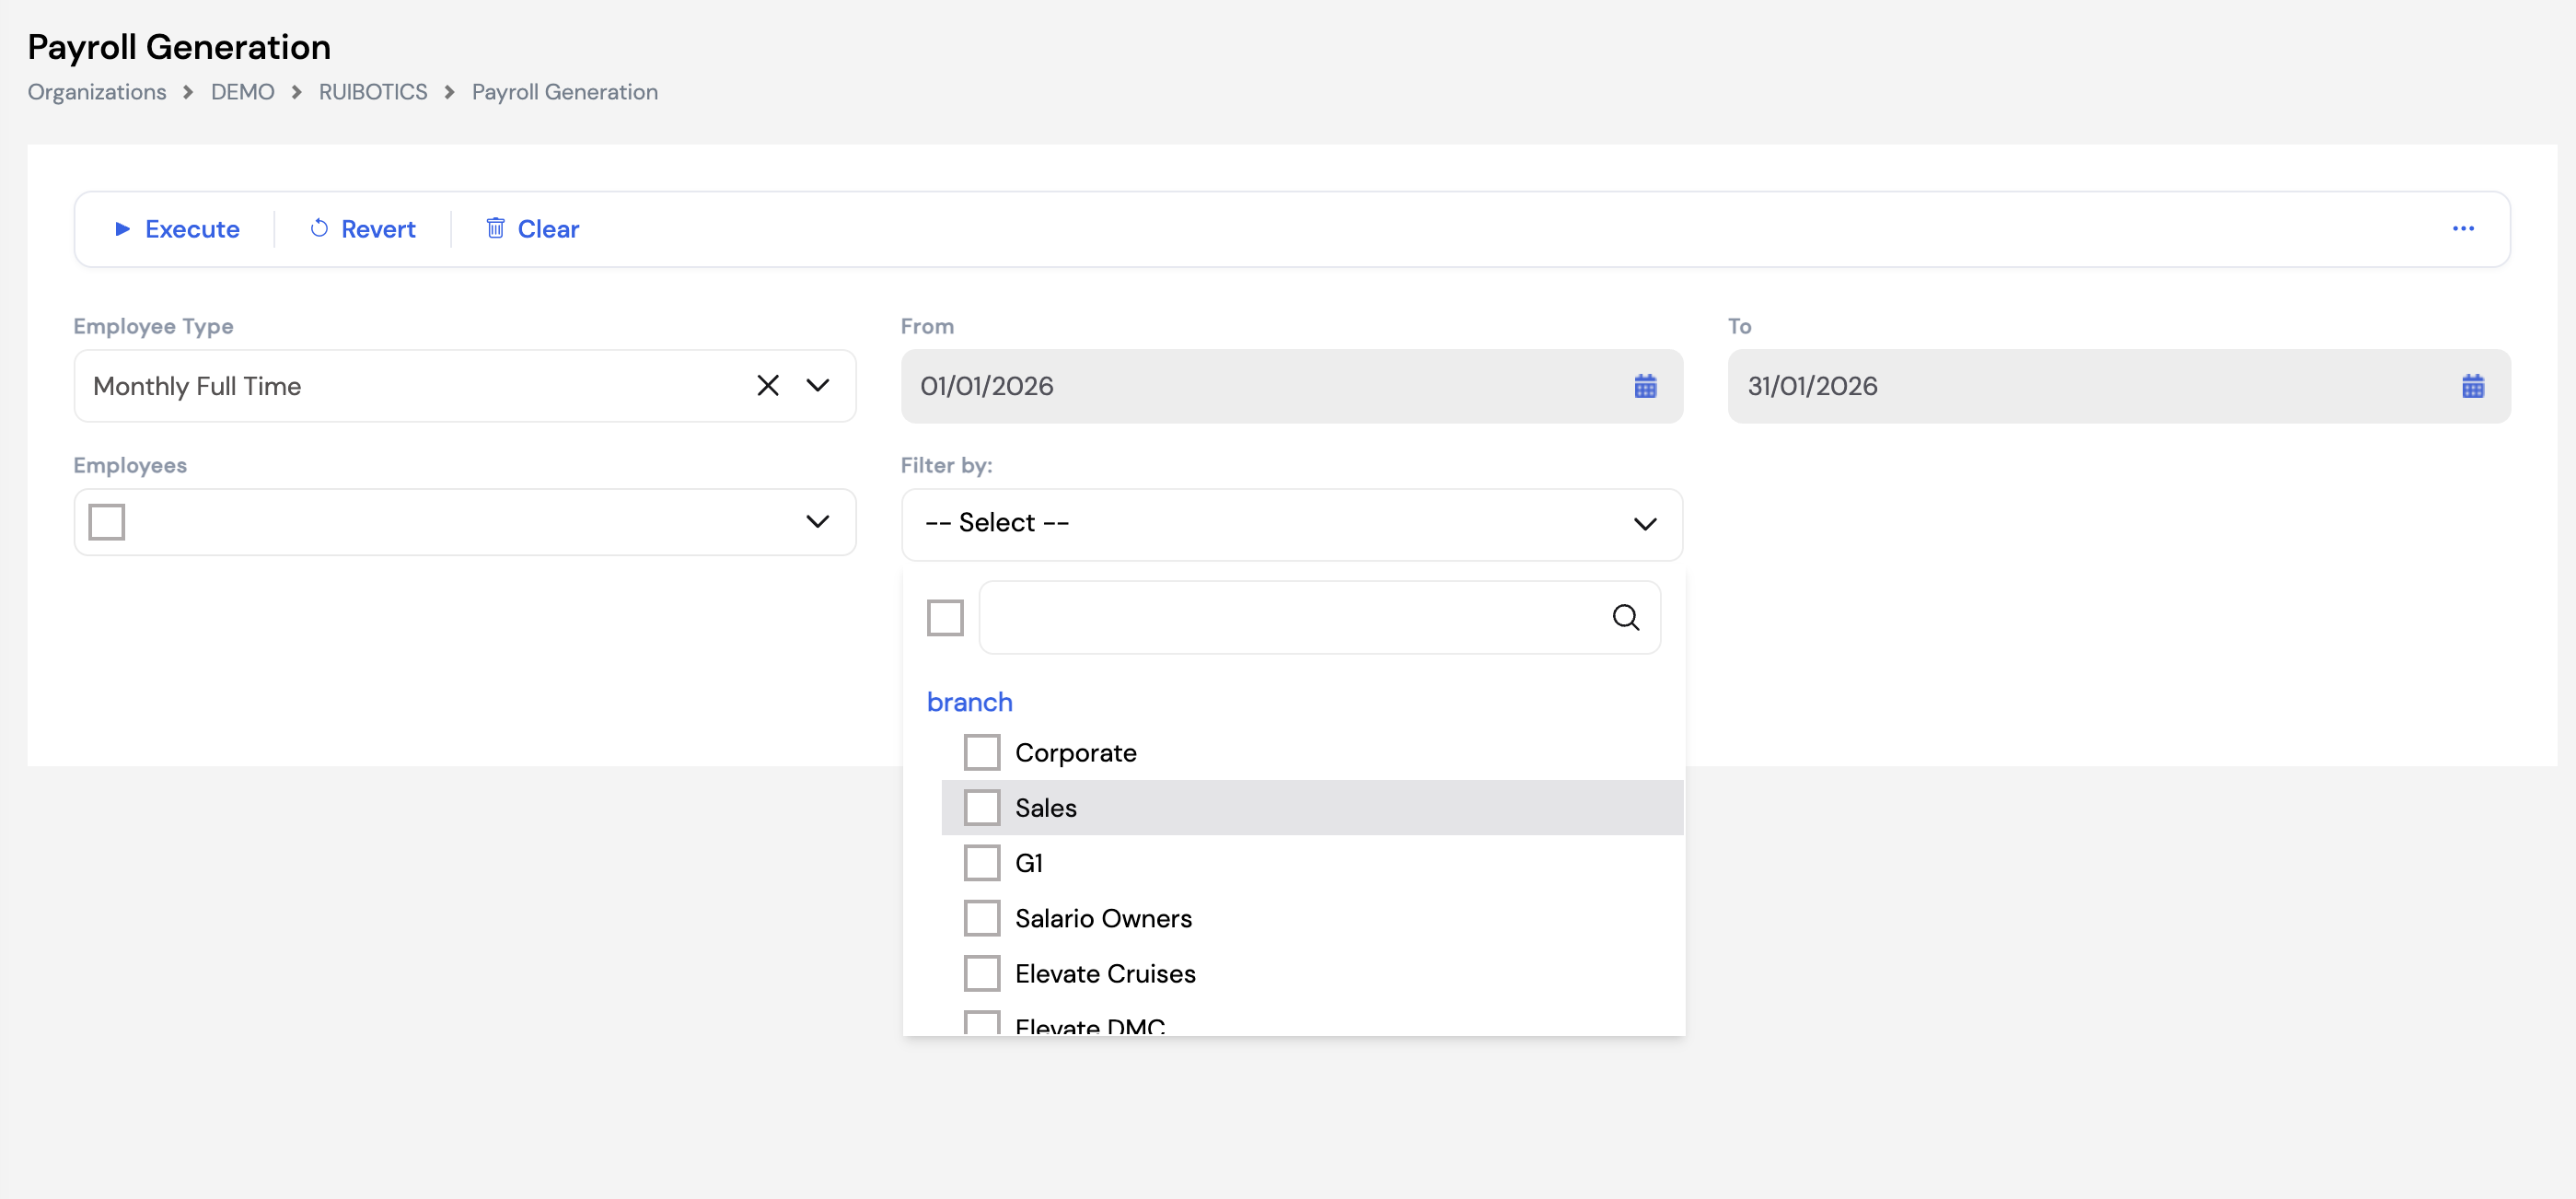Select the Sales option text
This screenshot has height=1199, width=2576.
click(1045, 808)
